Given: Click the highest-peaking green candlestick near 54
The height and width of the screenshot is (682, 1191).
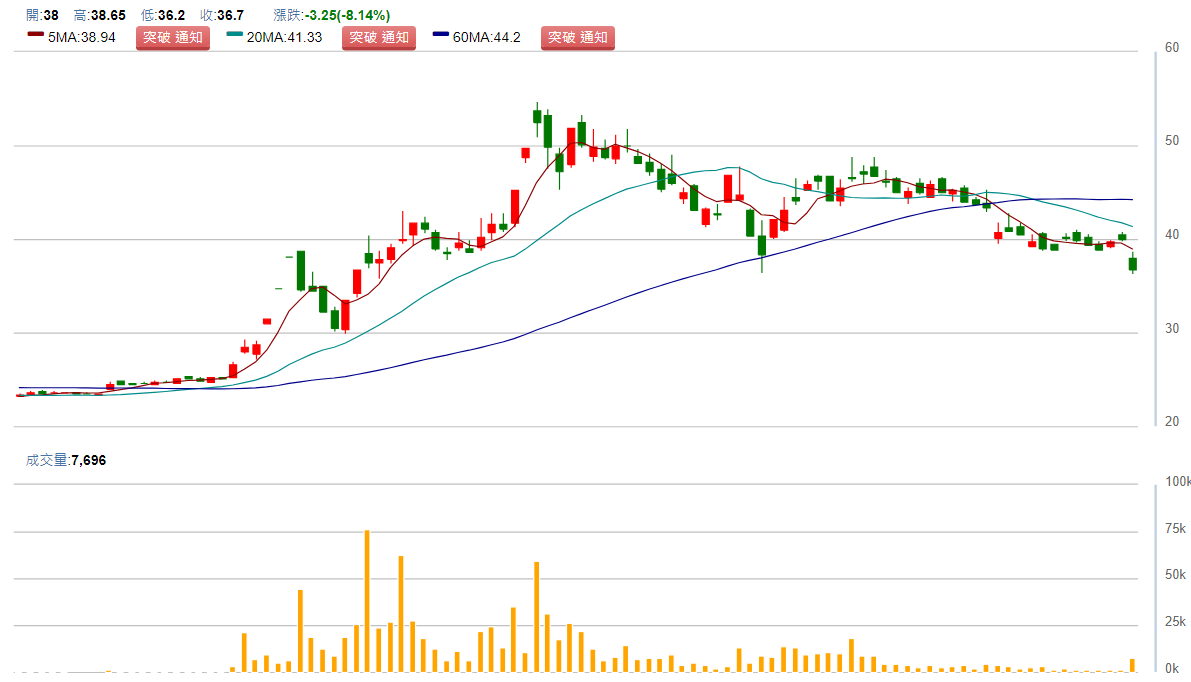Looking at the screenshot, I should (537, 116).
